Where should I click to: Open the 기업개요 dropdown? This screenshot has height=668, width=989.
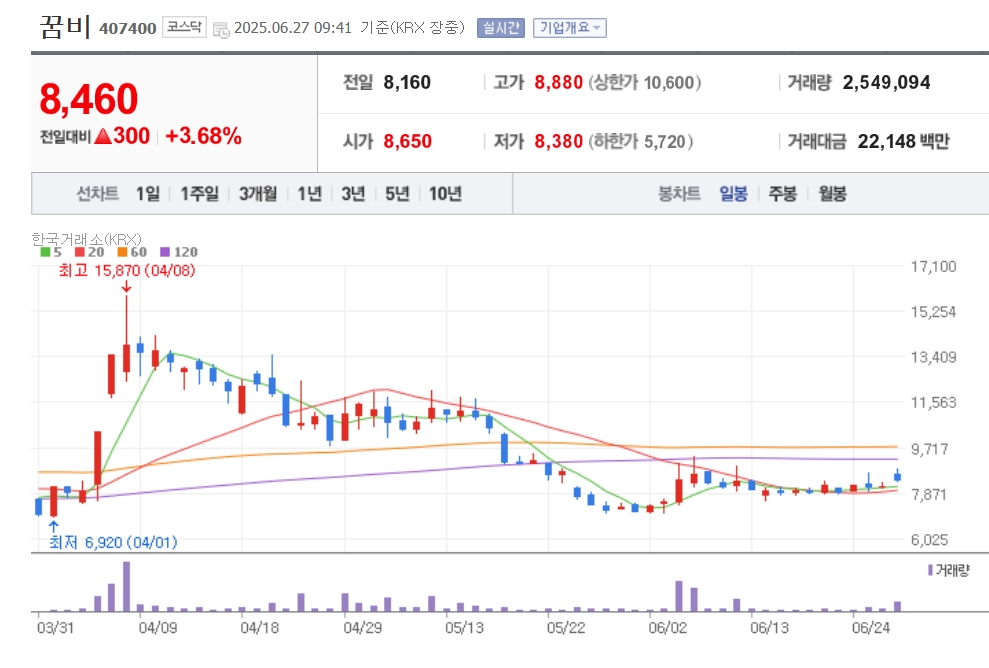570,28
